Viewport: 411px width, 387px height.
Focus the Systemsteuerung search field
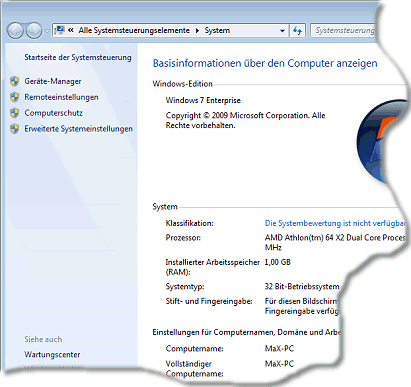click(x=343, y=31)
